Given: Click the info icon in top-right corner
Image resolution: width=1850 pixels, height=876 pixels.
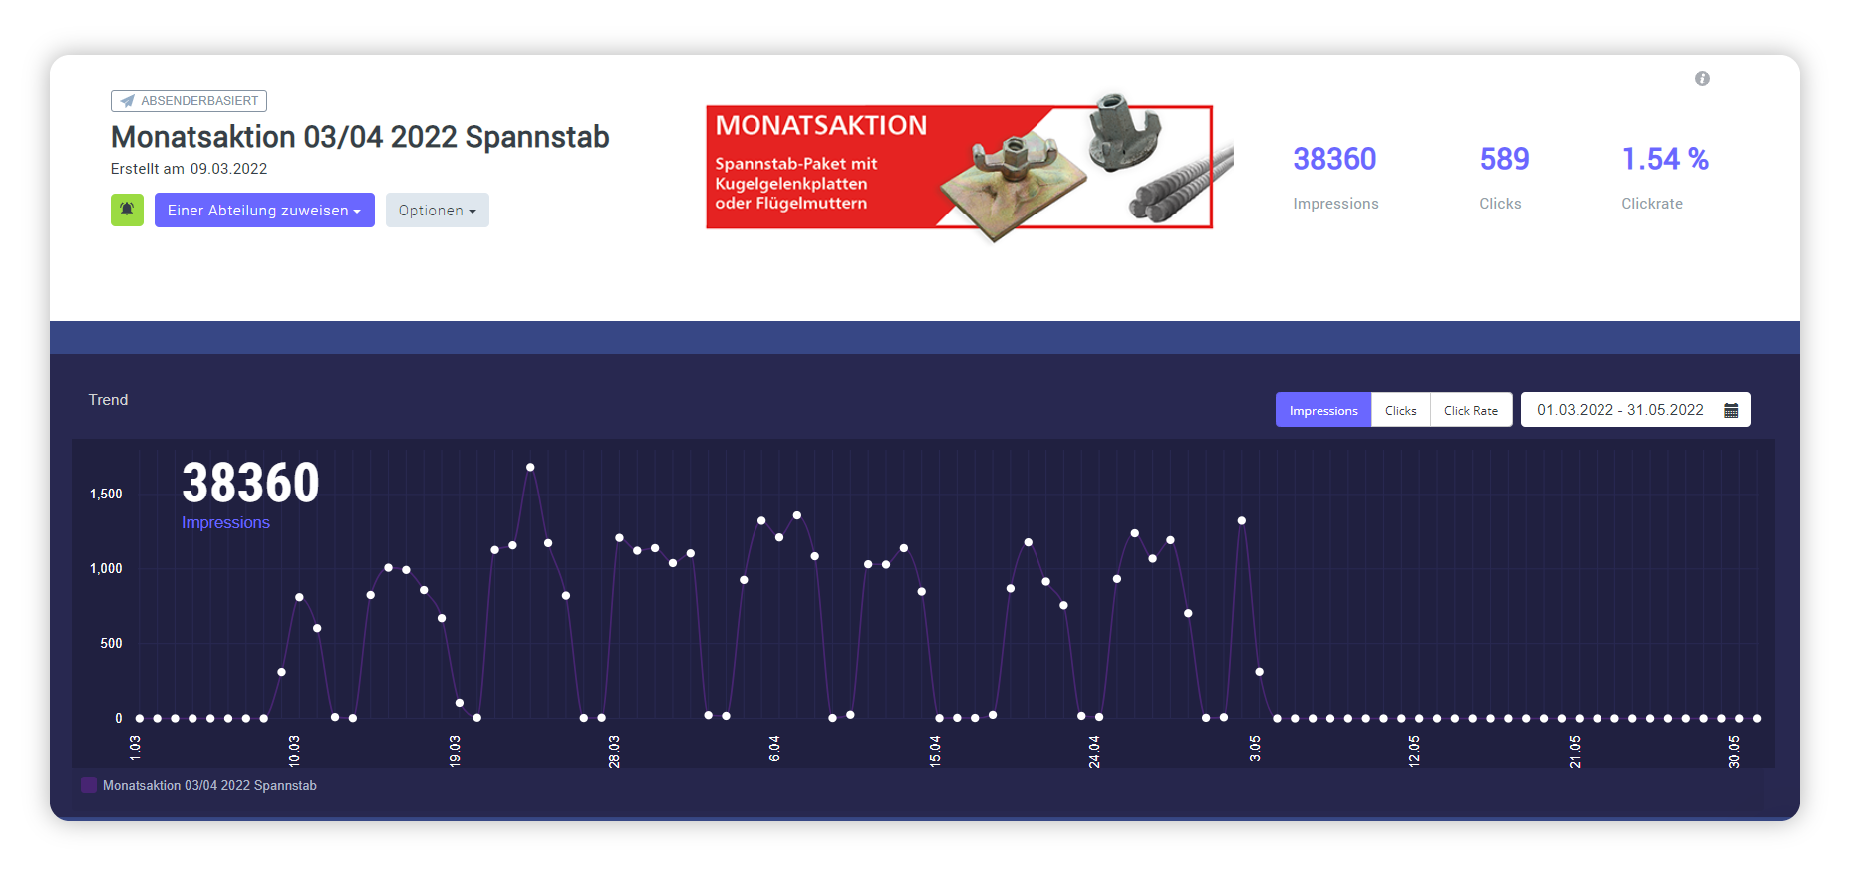Looking at the screenshot, I should [x=1702, y=79].
